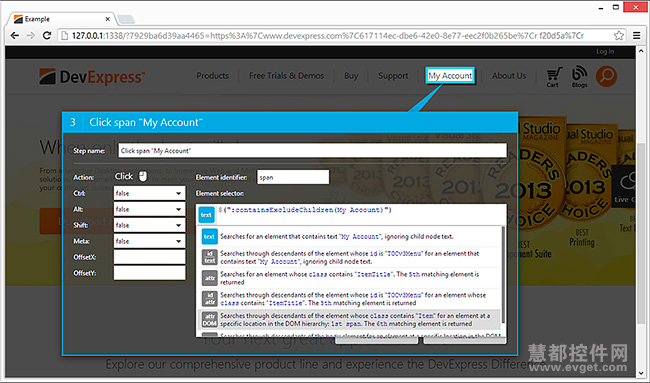Edit the Element identifier span field

pyautogui.click(x=293, y=177)
